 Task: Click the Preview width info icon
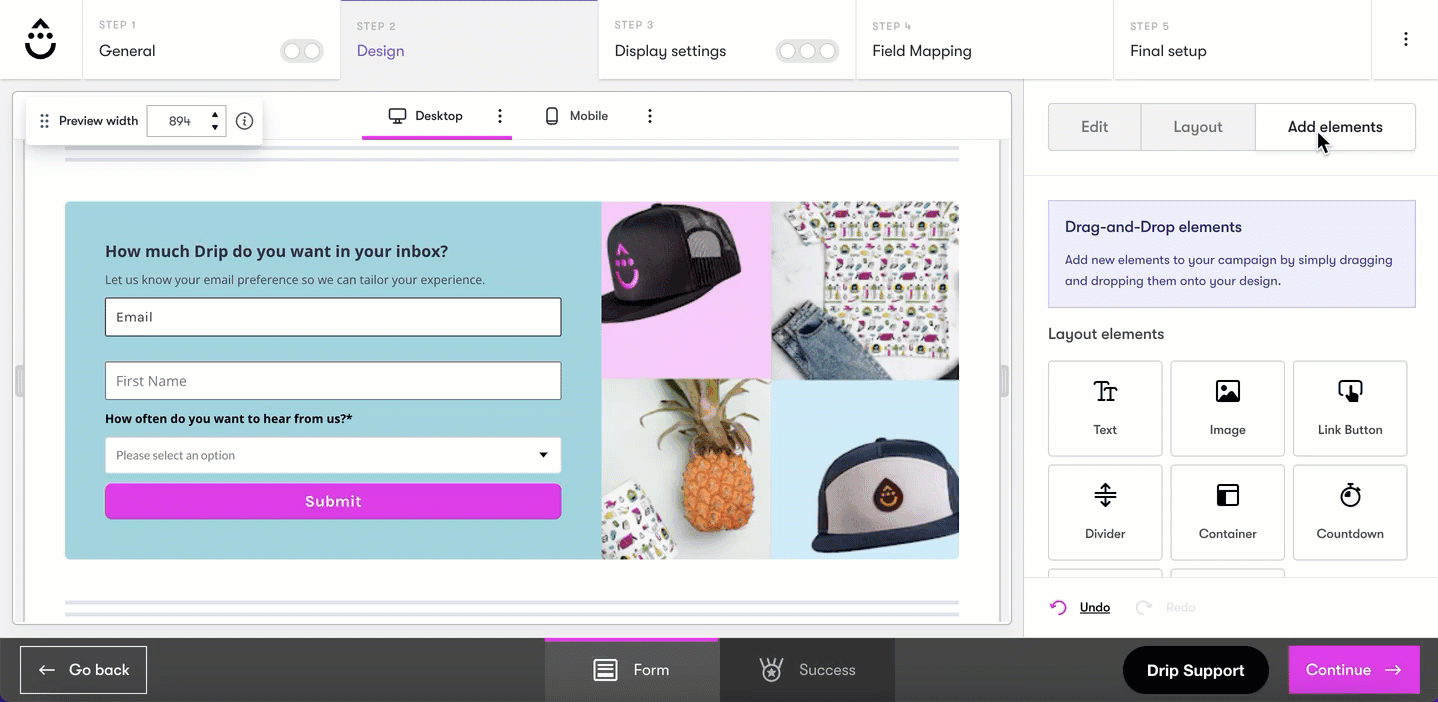coord(244,121)
